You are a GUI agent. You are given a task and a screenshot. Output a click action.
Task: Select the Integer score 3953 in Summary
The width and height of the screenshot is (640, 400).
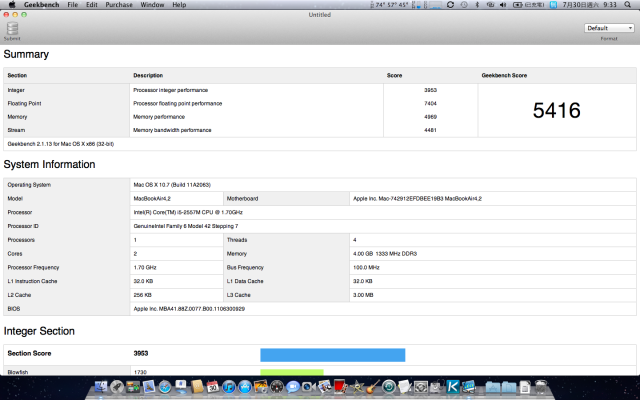tap(430, 90)
